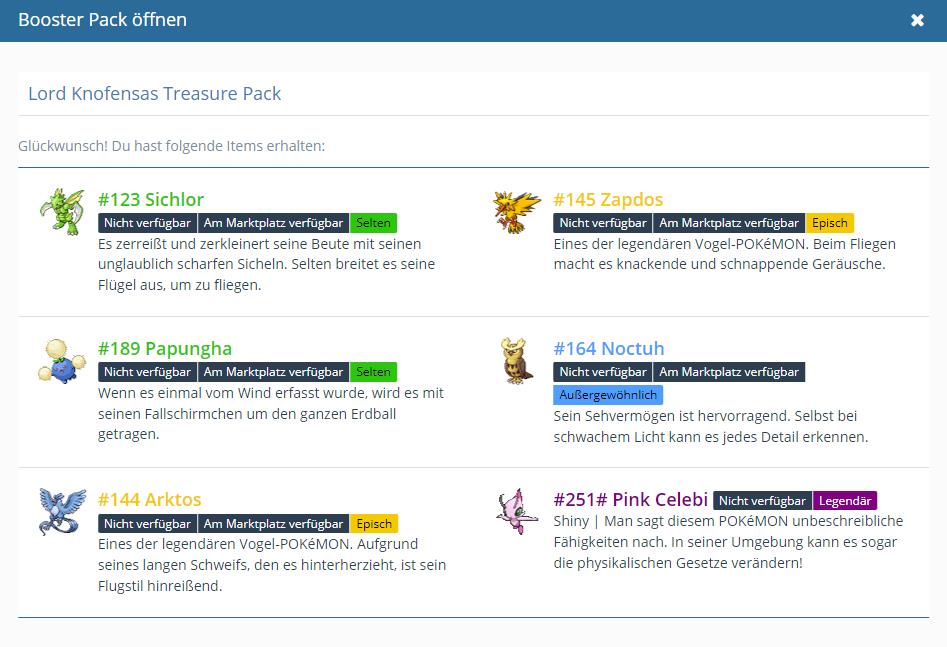
Task: Click the Zapdos sprite icon
Action: tap(517, 211)
